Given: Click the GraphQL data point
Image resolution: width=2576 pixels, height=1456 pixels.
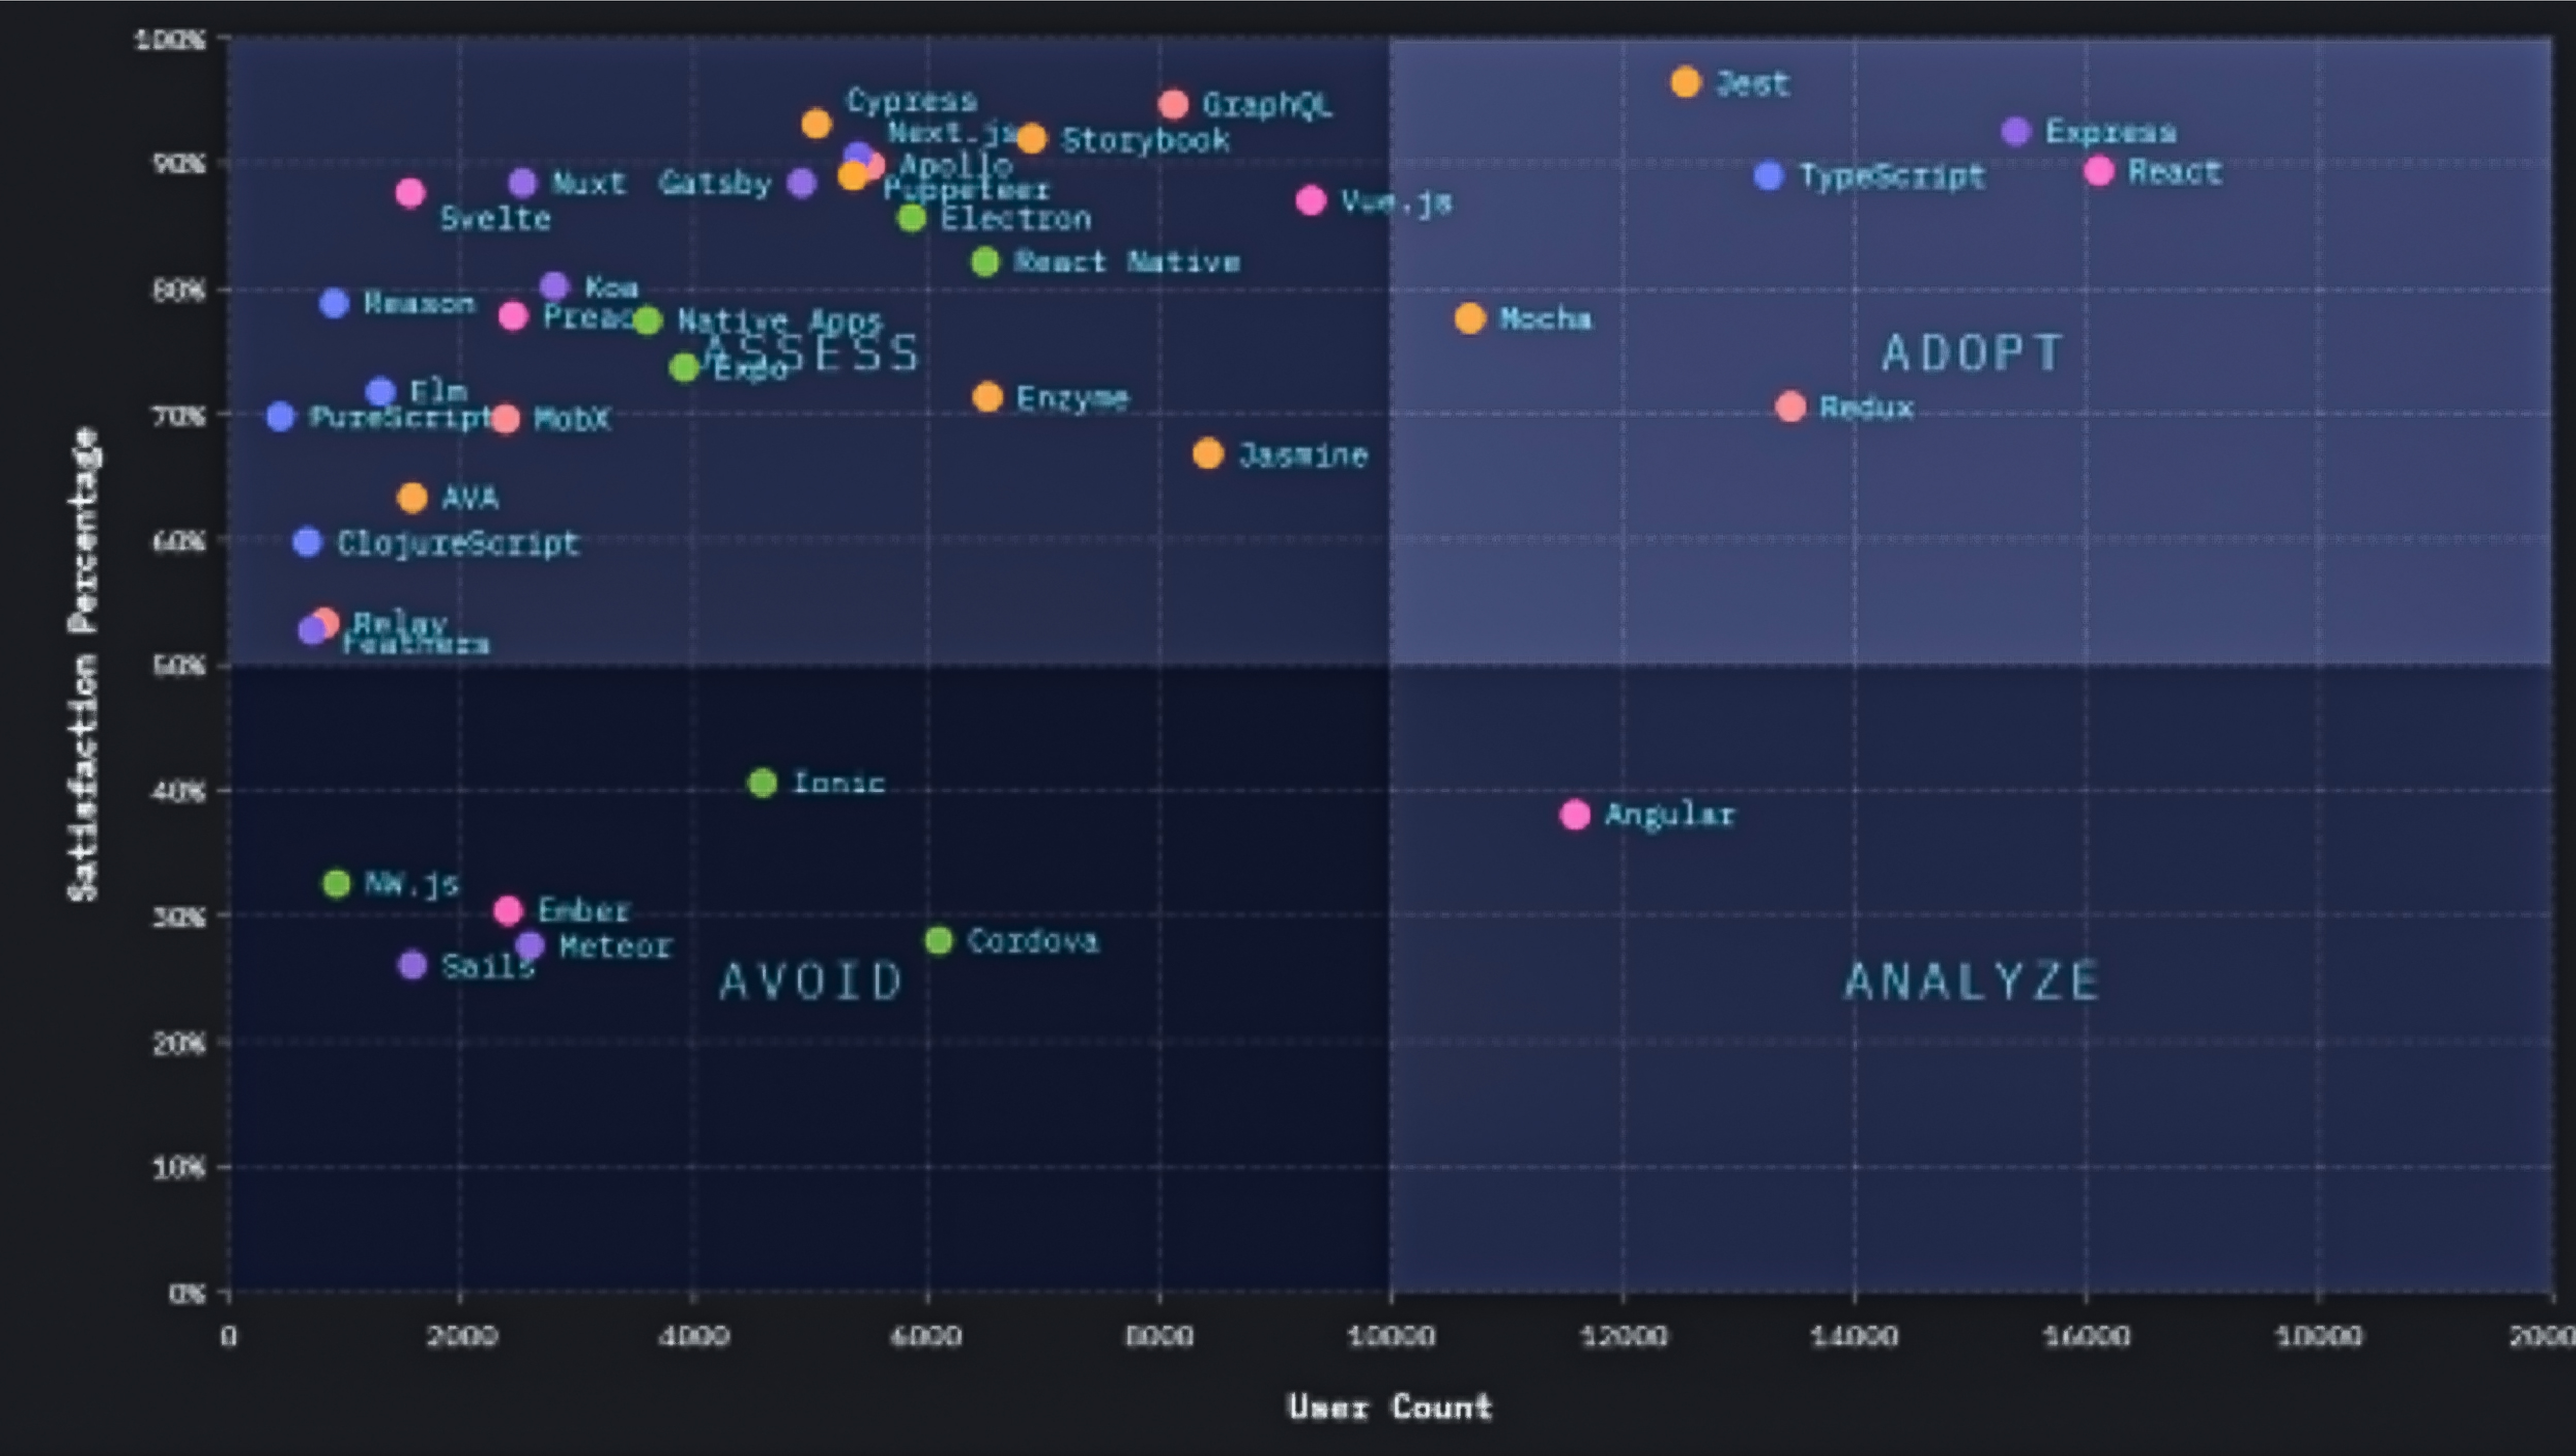Looking at the screenshot, I should coord(1173,104).
